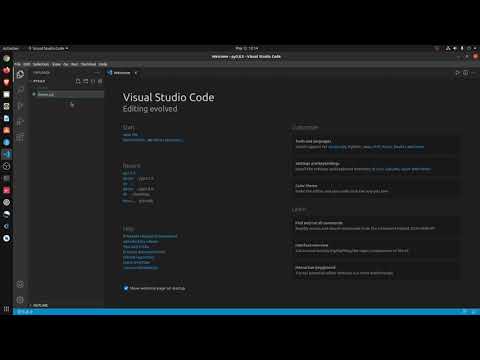Collapse the project folder in Explorer
The height and width of the screenshot is (360, 480).
coord(39,81)
